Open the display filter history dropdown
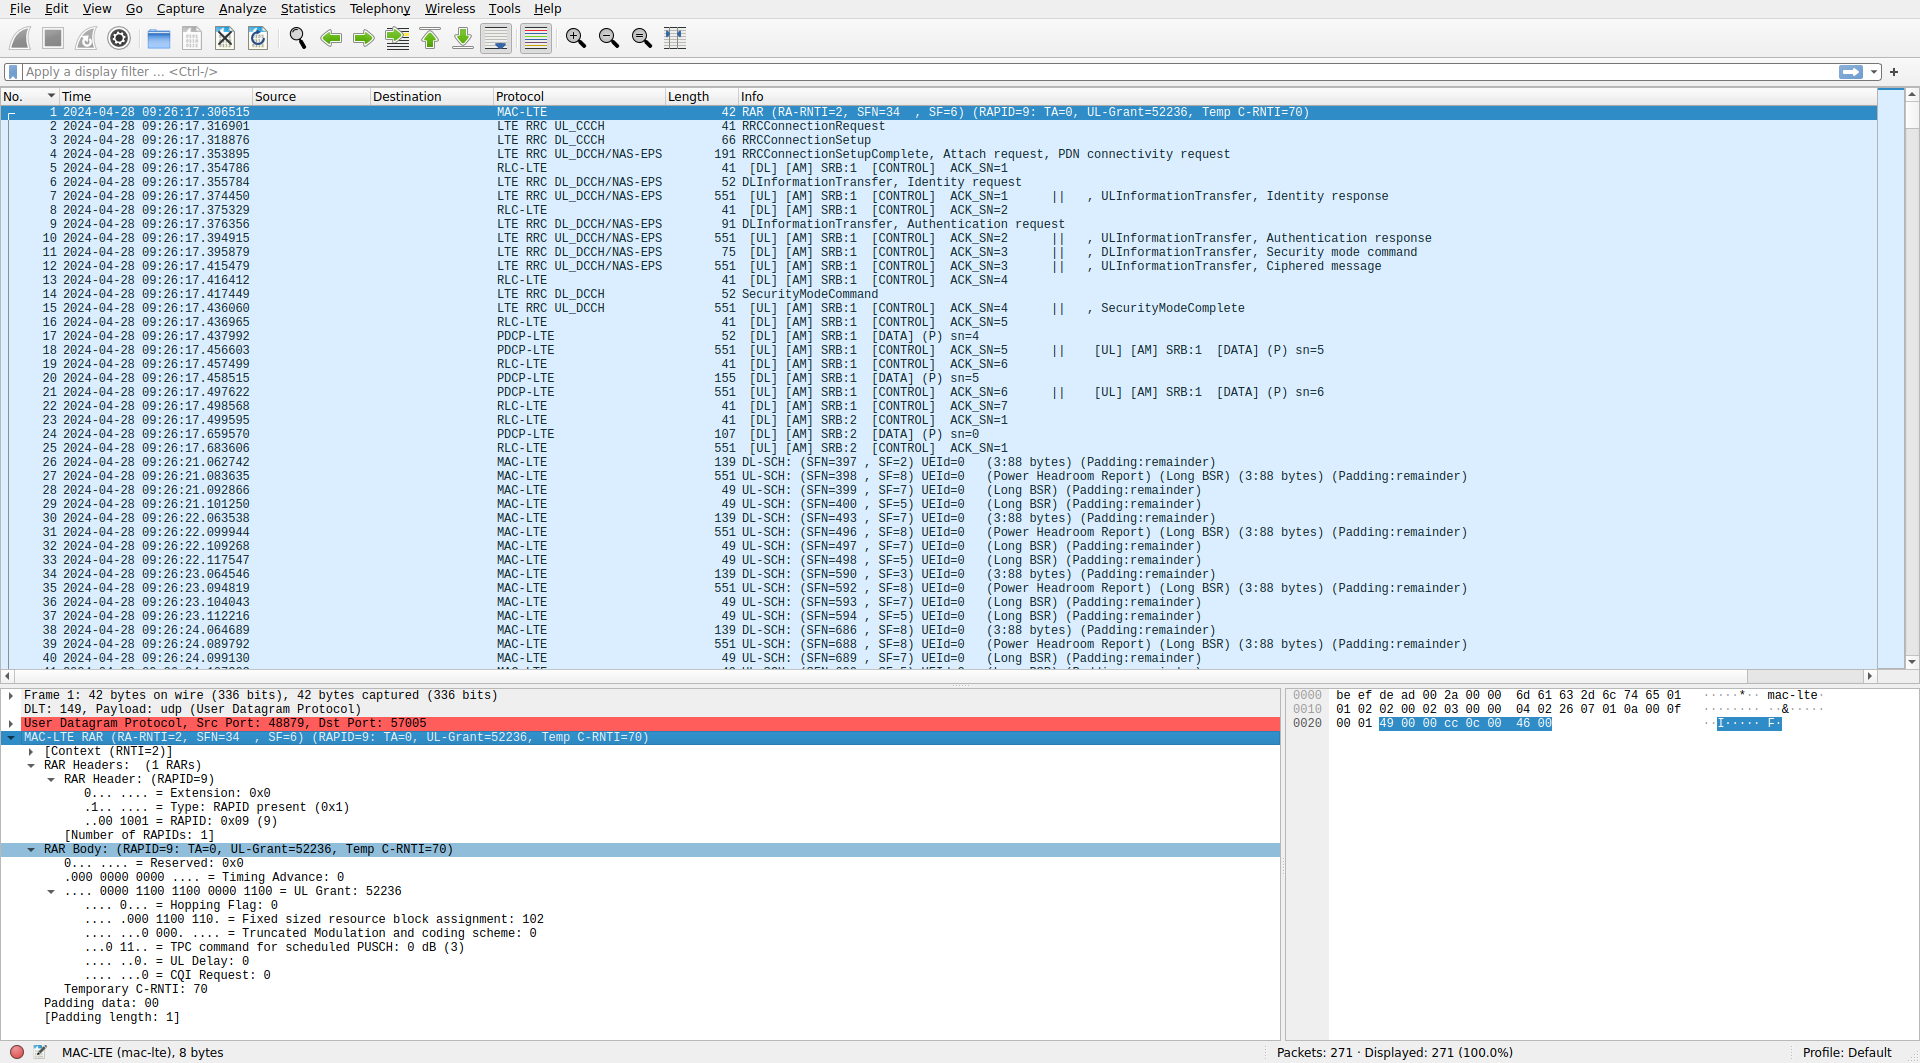This screenshot has height=1063, width=1920. [x=1874, y=72]
